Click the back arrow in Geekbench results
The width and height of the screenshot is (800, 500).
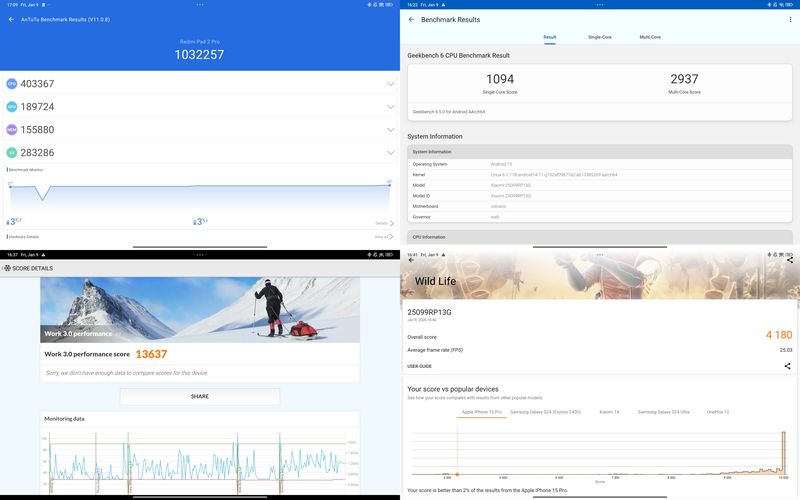click(x=411, y=19)
